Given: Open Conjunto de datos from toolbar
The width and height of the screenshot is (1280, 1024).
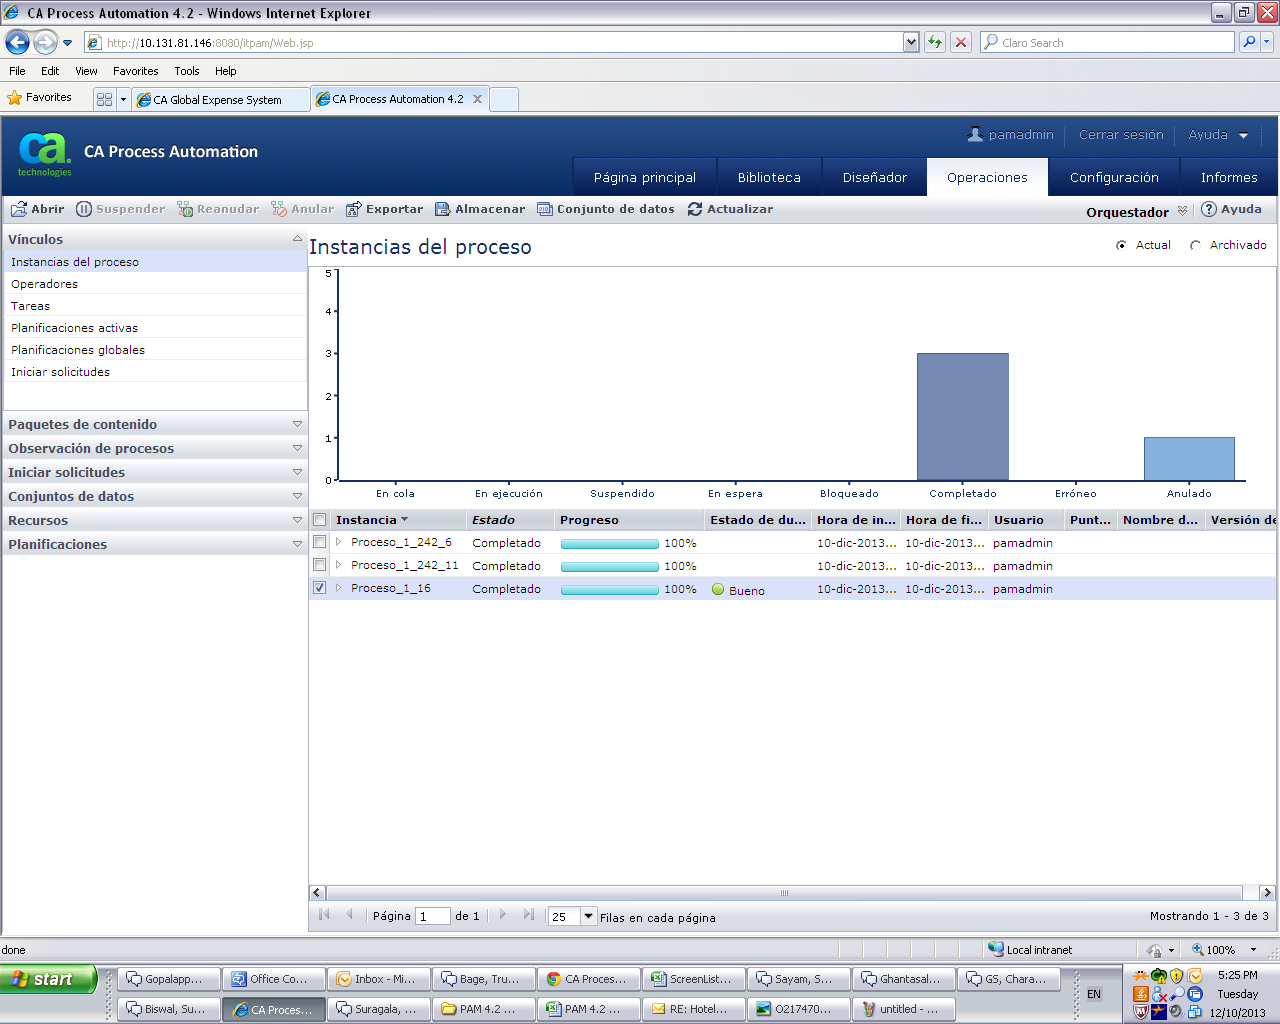Looking at the screenshot, I should (x=545, y=209).
